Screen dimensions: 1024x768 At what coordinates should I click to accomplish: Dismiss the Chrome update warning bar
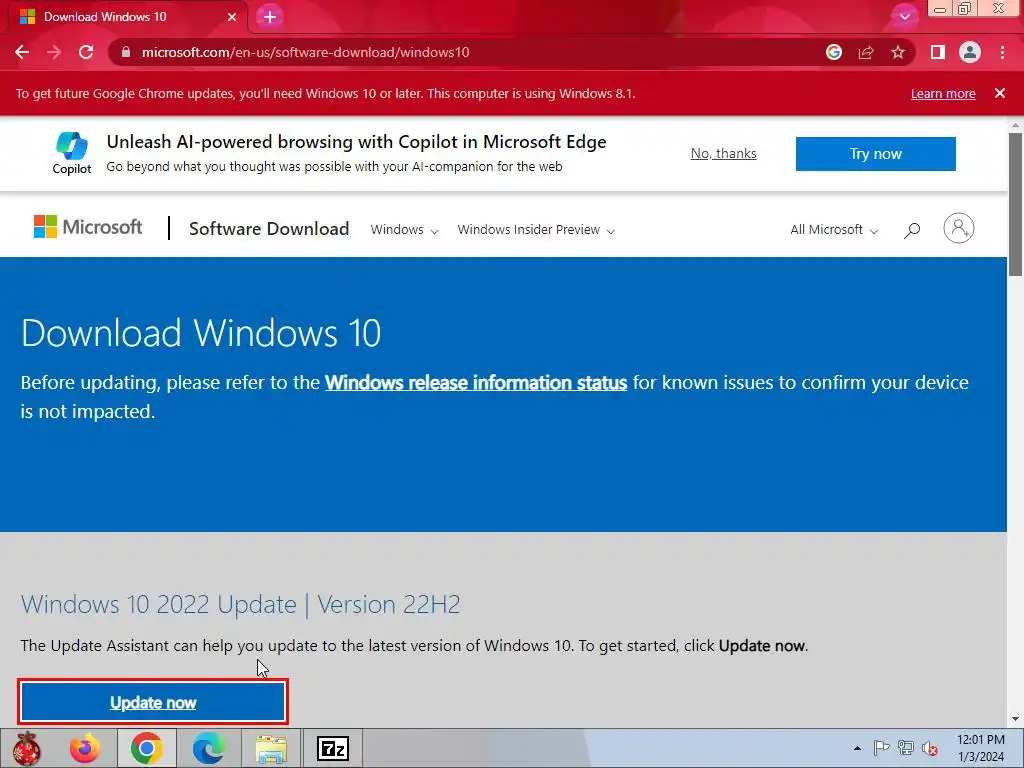click(1000, 93)
